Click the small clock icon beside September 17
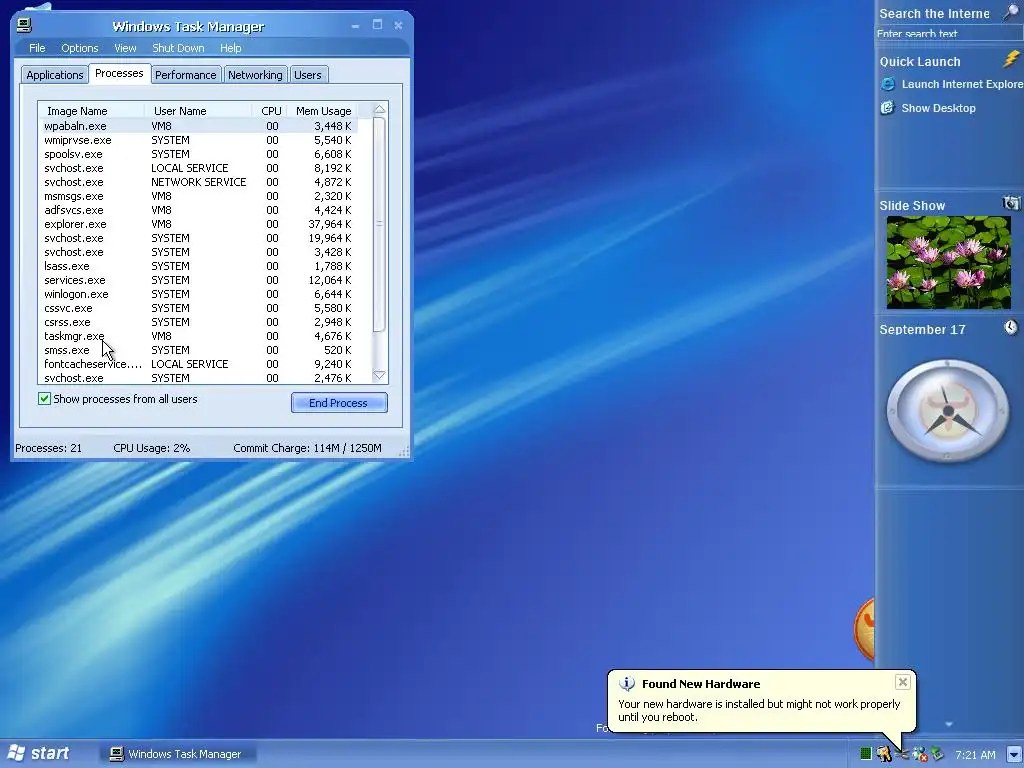The height and width of the screenshot is (768, 1024). [1011, 327]
